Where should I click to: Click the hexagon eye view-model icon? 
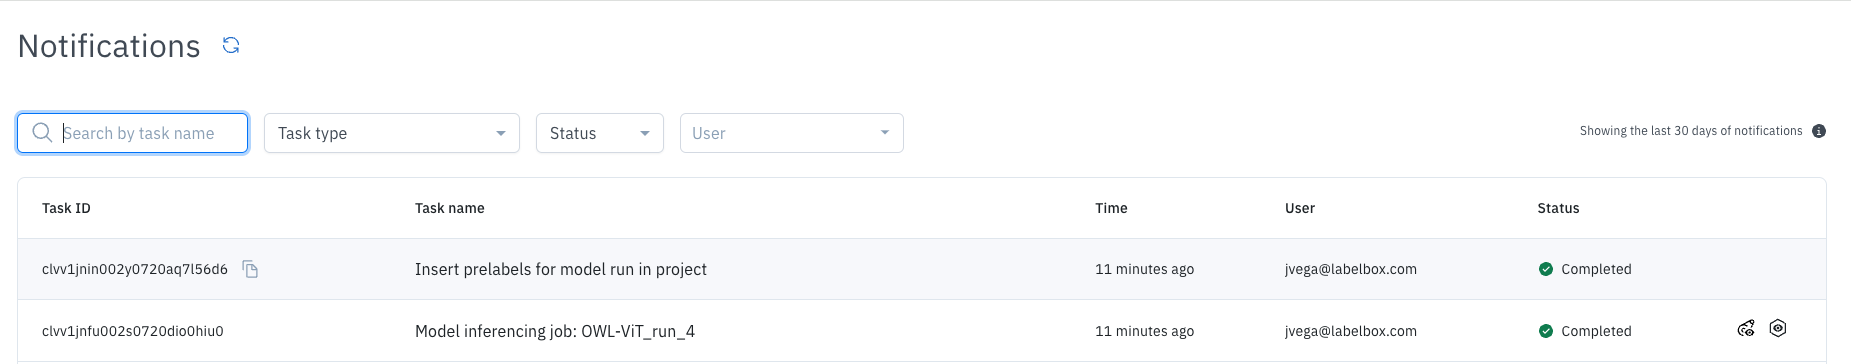1777,328
